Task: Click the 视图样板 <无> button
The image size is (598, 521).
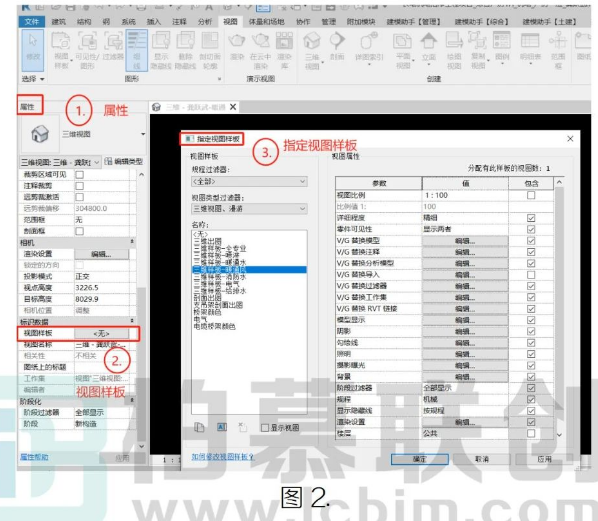Action: (101, 333)
